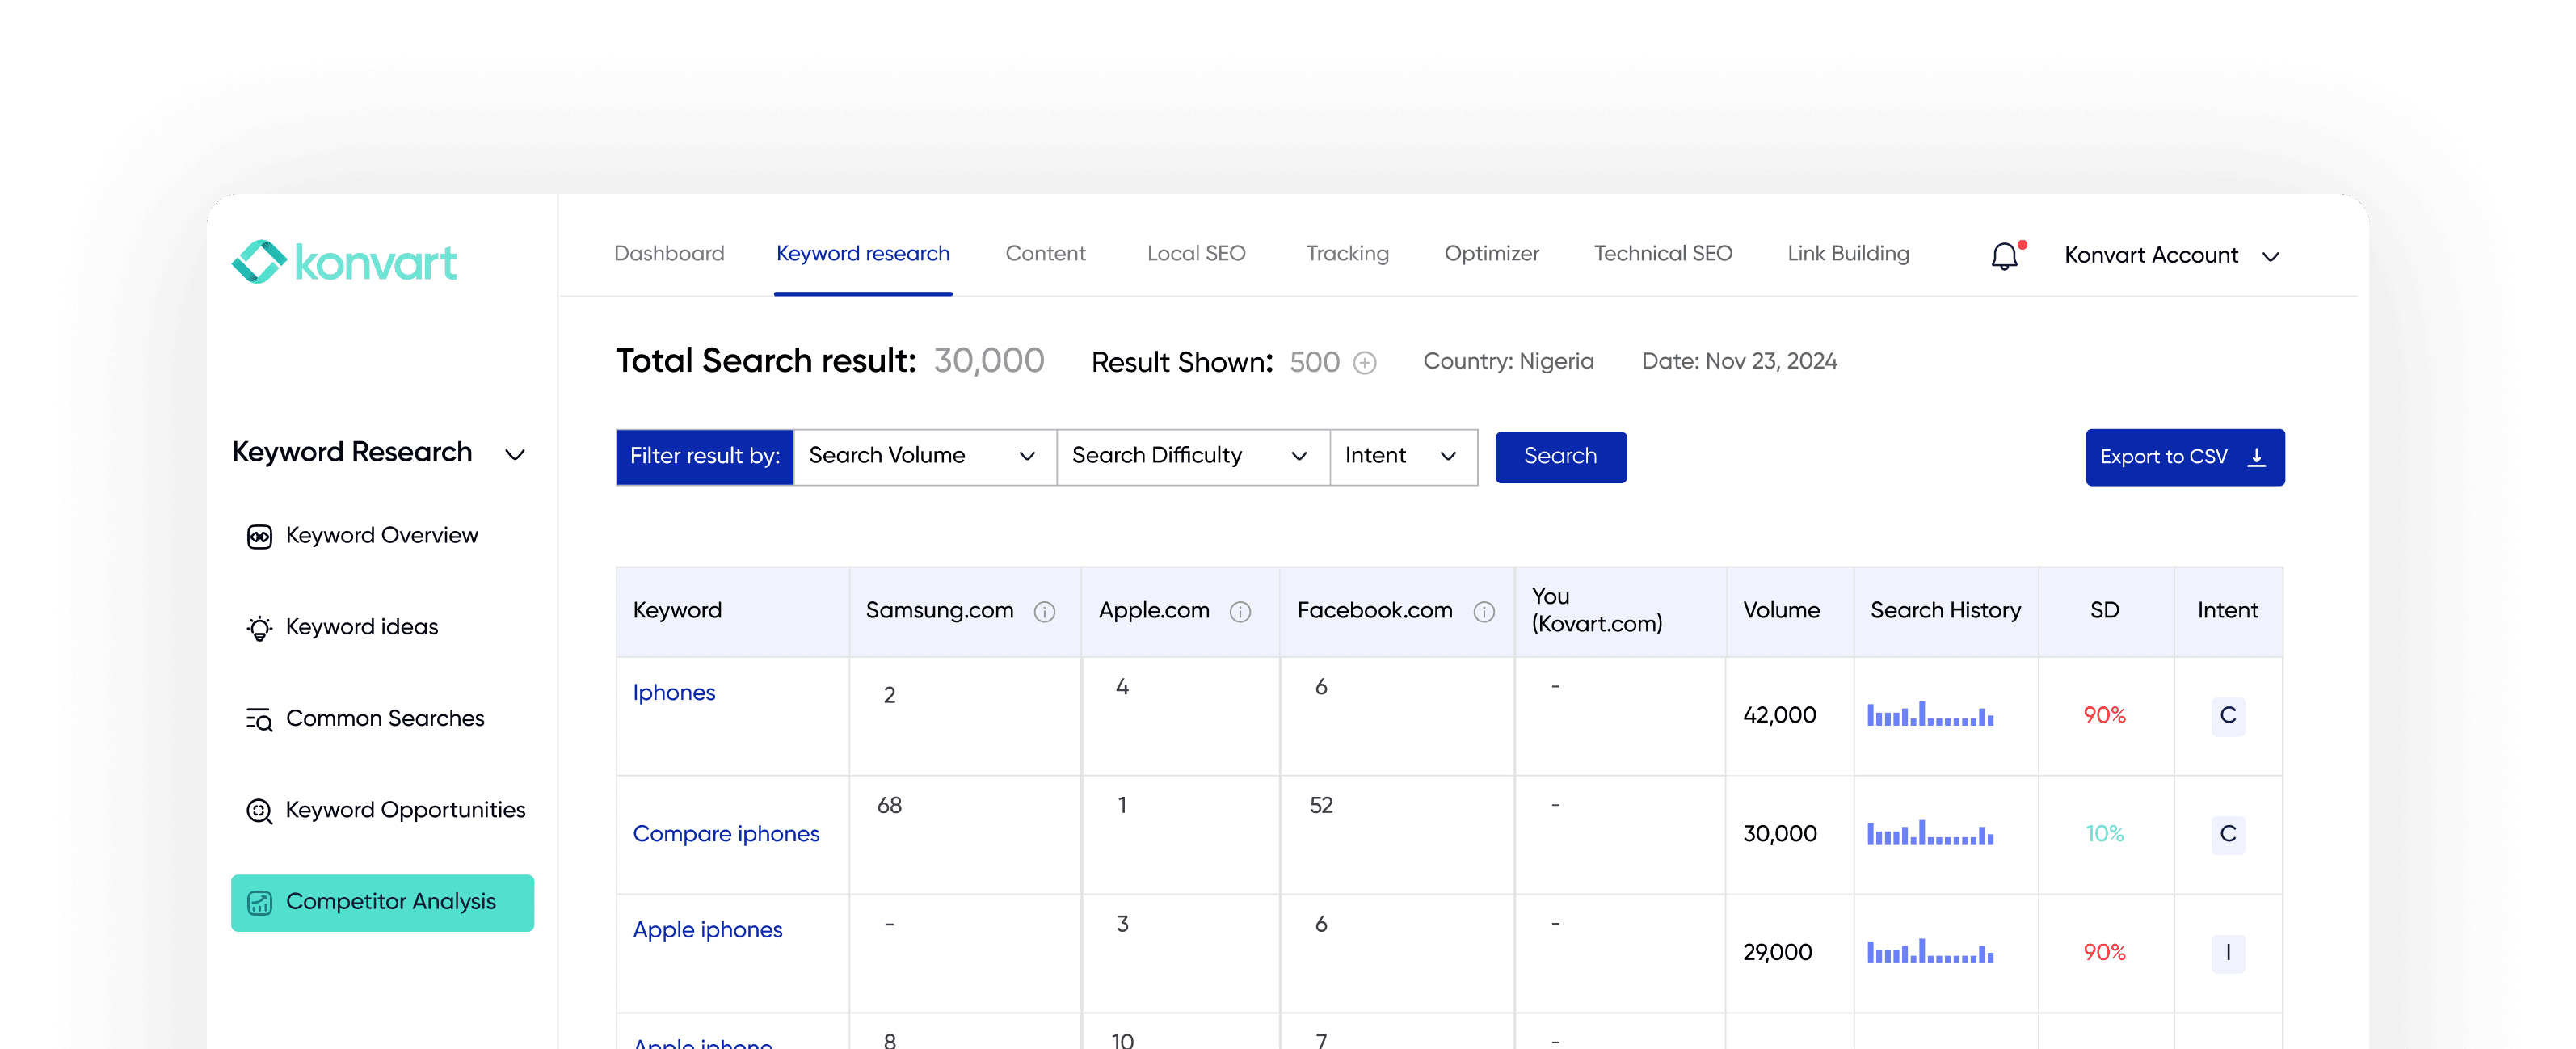Select the Keyword Overview sidebar icon
2576x1049 pixels.
click(259, 536)
